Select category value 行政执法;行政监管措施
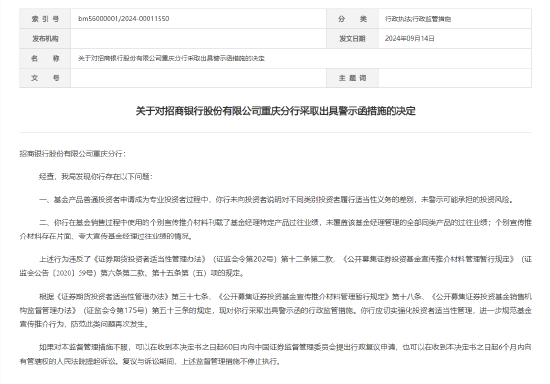The width and height of the screenshot is (550, 384). click(x=418, y=19)
